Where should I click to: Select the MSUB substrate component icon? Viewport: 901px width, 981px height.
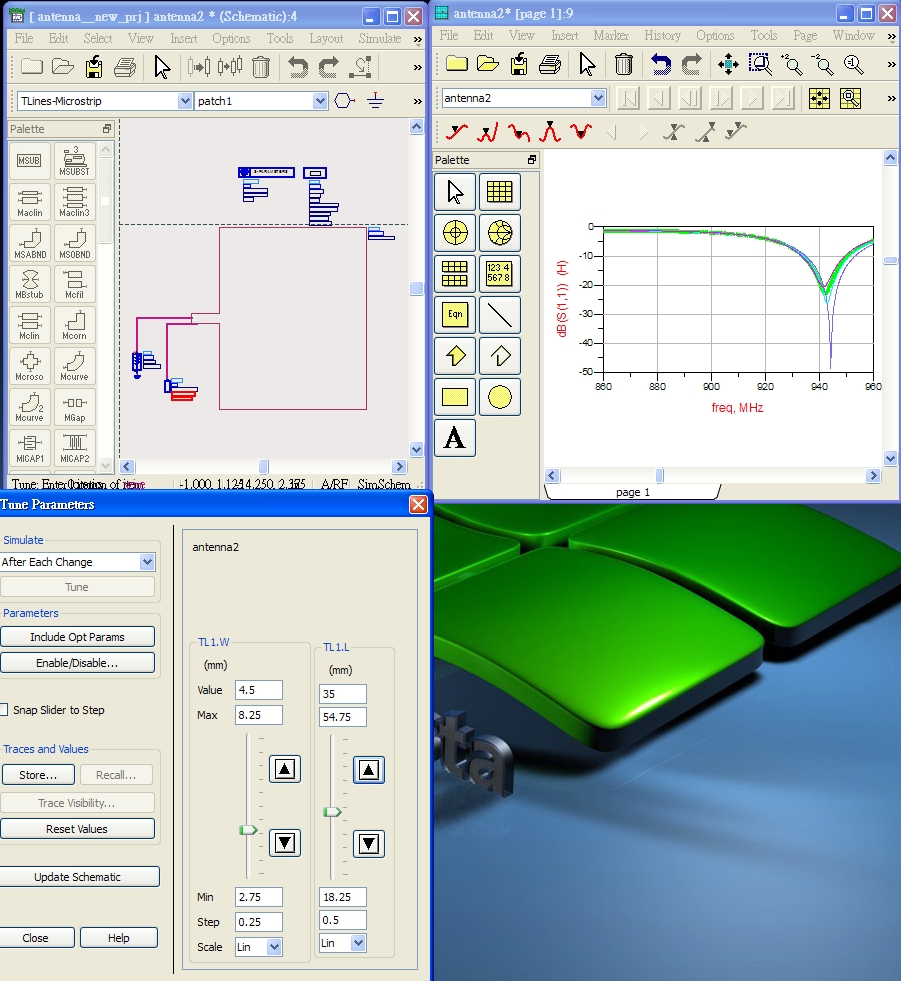[x=29, y=161]
